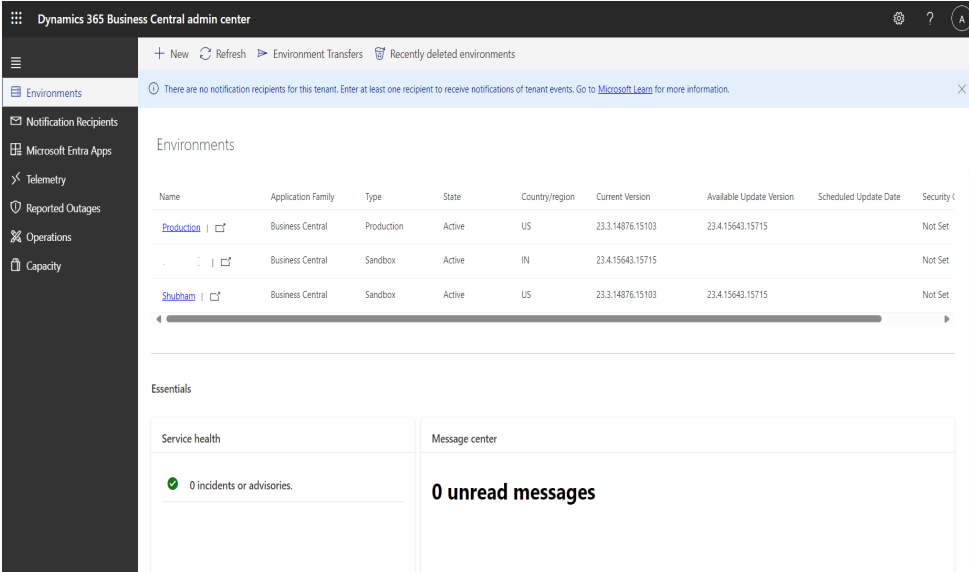Click the New button label
The height and width of the screenshot is (572, 969).
click(179, 54)
